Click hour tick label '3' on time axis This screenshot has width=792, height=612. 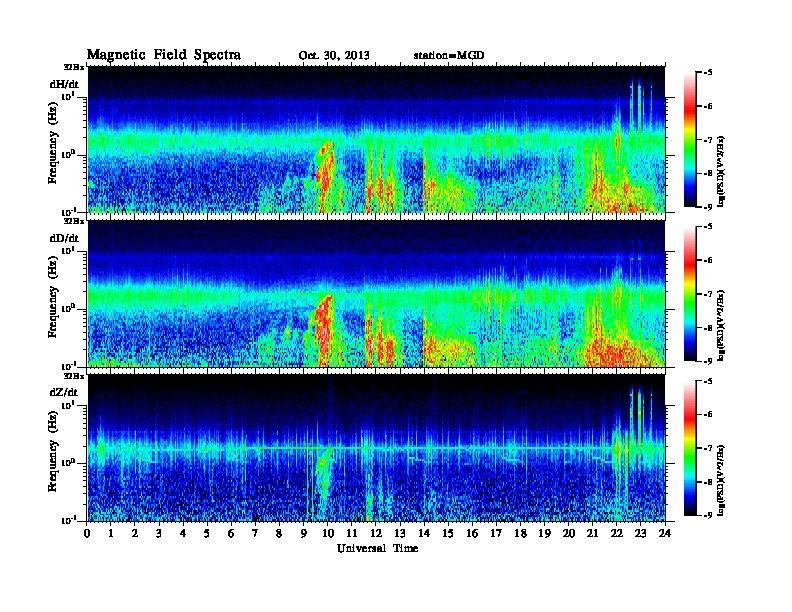(160, 533)
